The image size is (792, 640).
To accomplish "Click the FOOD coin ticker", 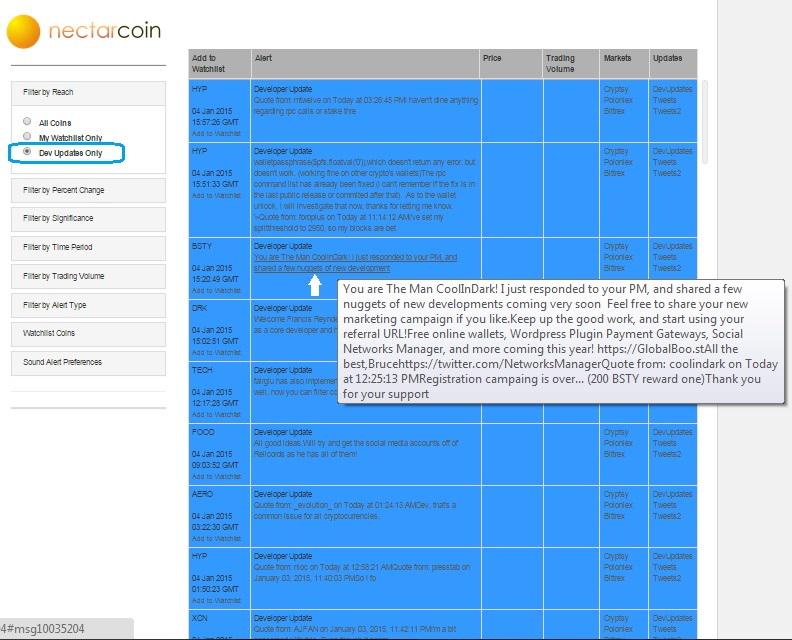I will point(203,432).
